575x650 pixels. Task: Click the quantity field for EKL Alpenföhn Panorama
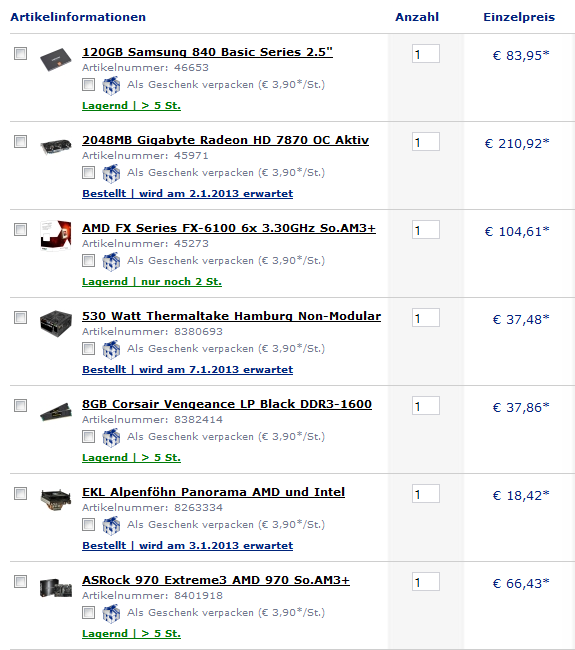point(426,494)
